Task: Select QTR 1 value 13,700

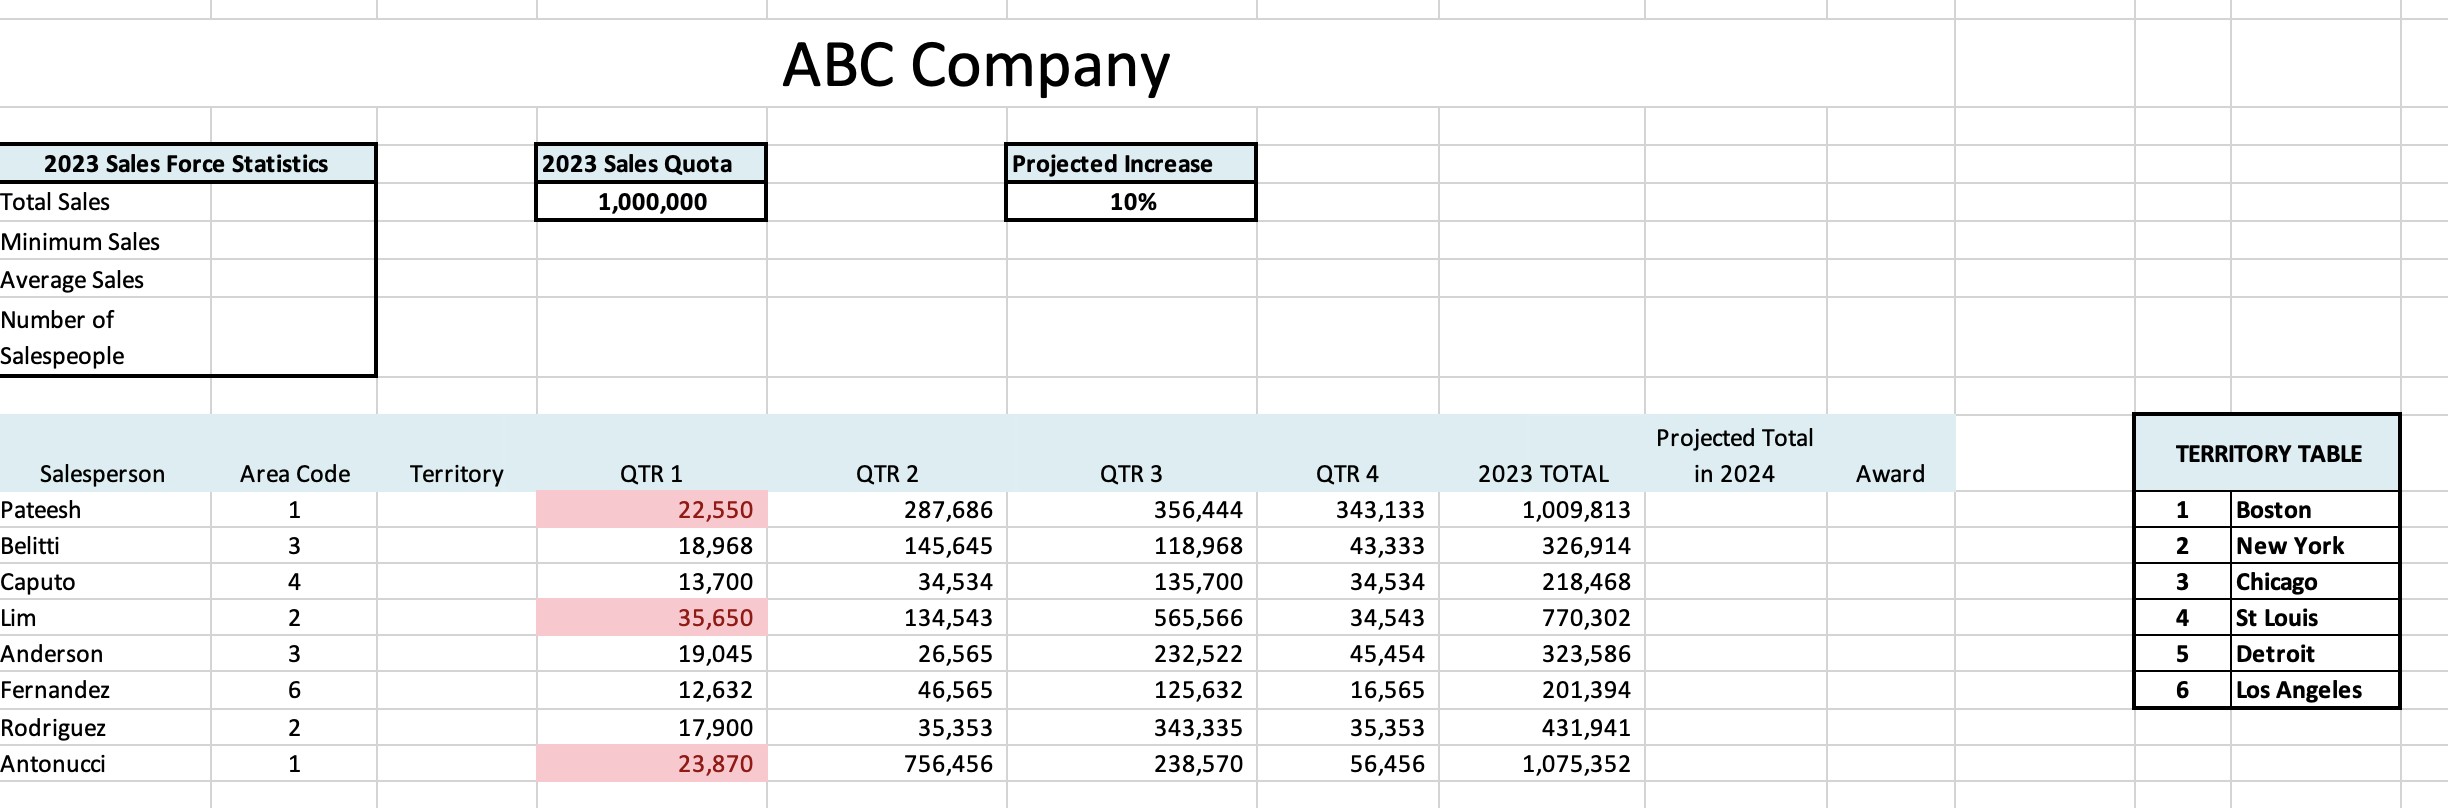Action: pyautogui.click(x=652, y=582)
